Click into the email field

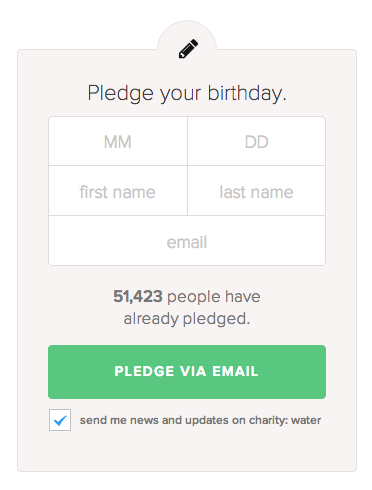point(187,241)
